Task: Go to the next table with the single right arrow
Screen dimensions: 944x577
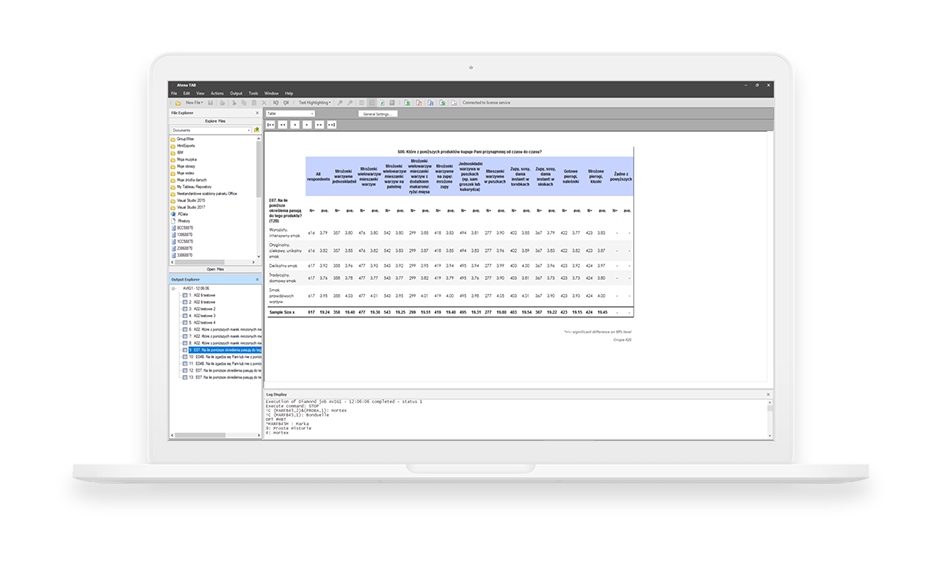Action: click(306, 123)
